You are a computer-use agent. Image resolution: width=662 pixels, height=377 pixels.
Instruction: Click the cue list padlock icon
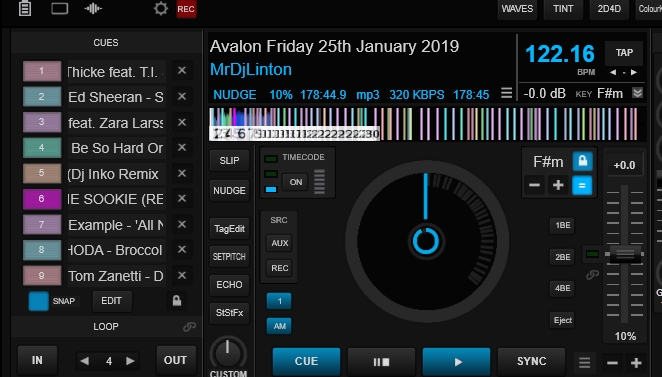(176, 301)
